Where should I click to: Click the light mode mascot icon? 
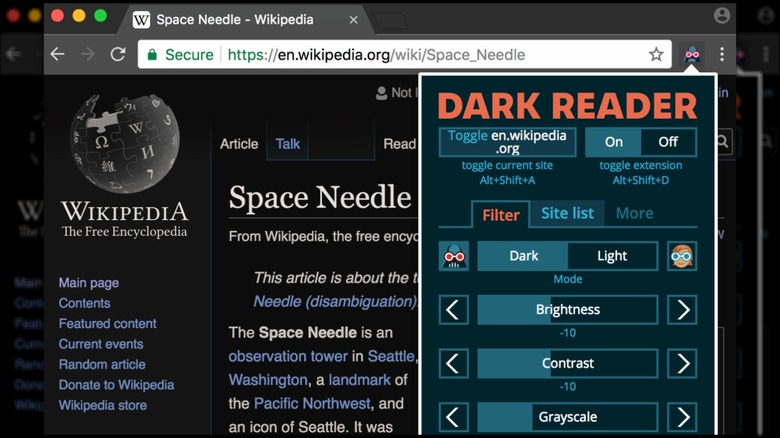[x=683, y=256]
